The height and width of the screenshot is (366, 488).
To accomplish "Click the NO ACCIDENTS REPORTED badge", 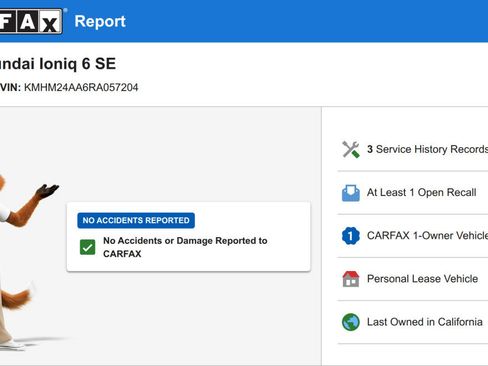I will tap(136, 220).
